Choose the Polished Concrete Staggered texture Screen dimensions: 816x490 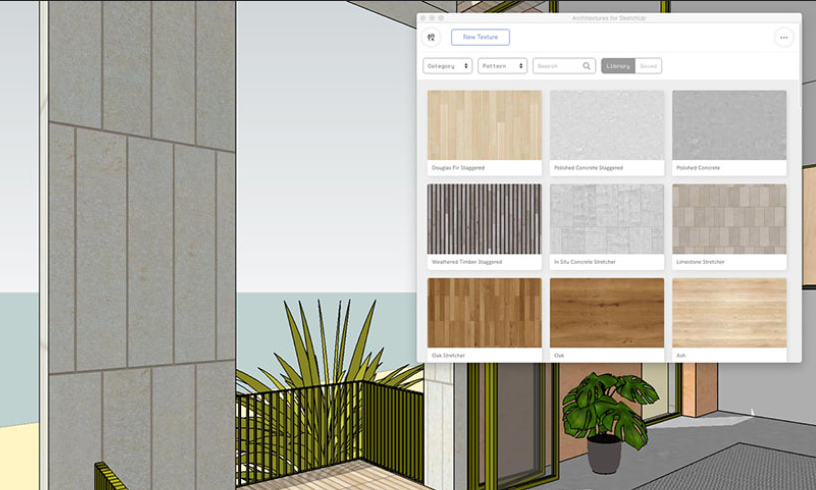607,125
